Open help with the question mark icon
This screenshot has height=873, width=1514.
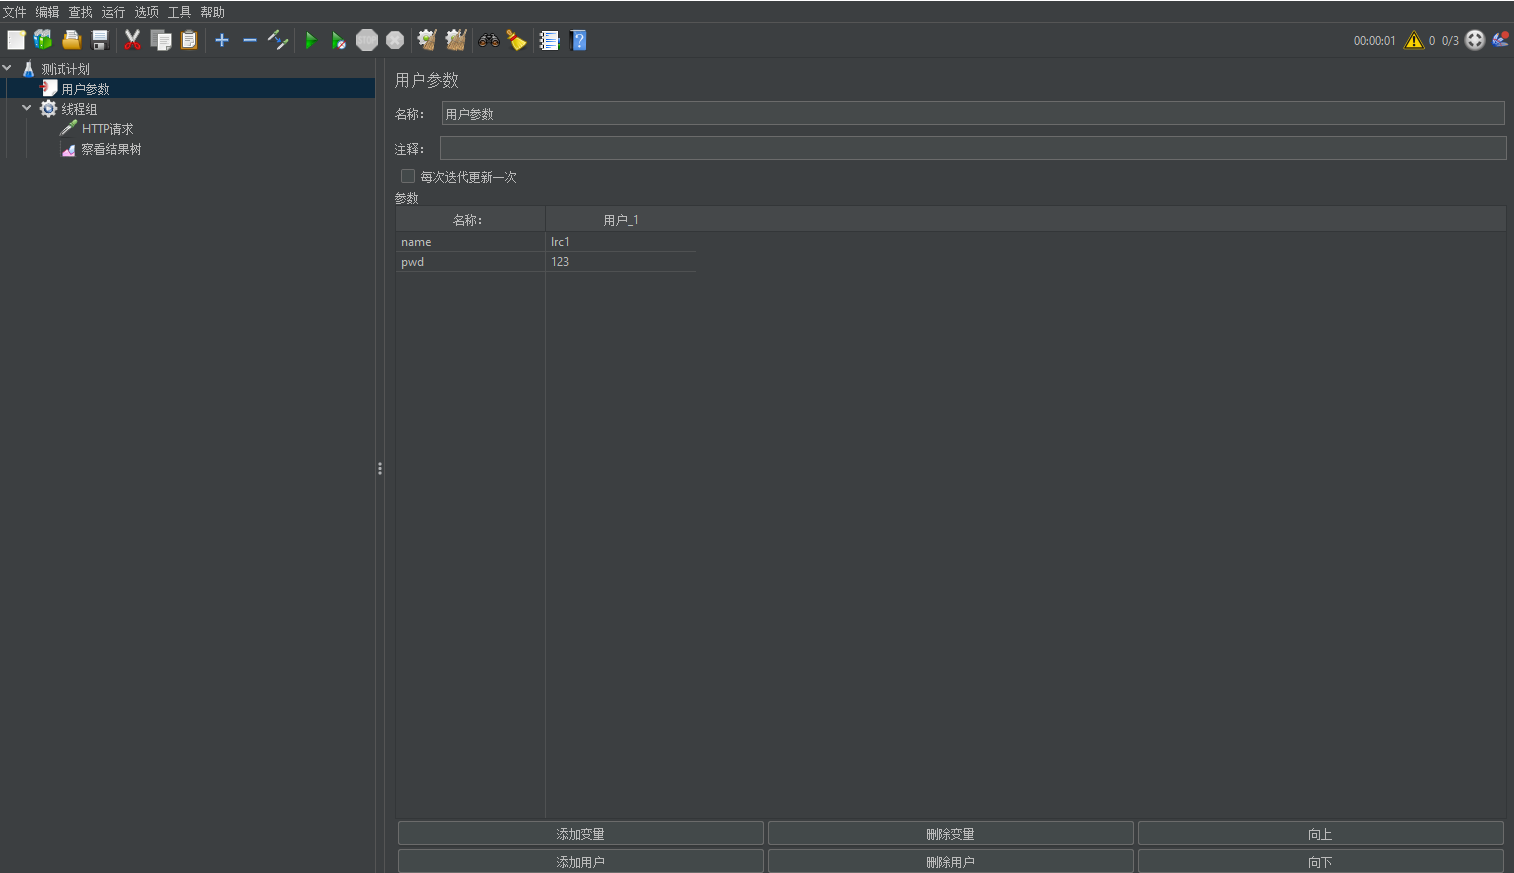point(578,40)
